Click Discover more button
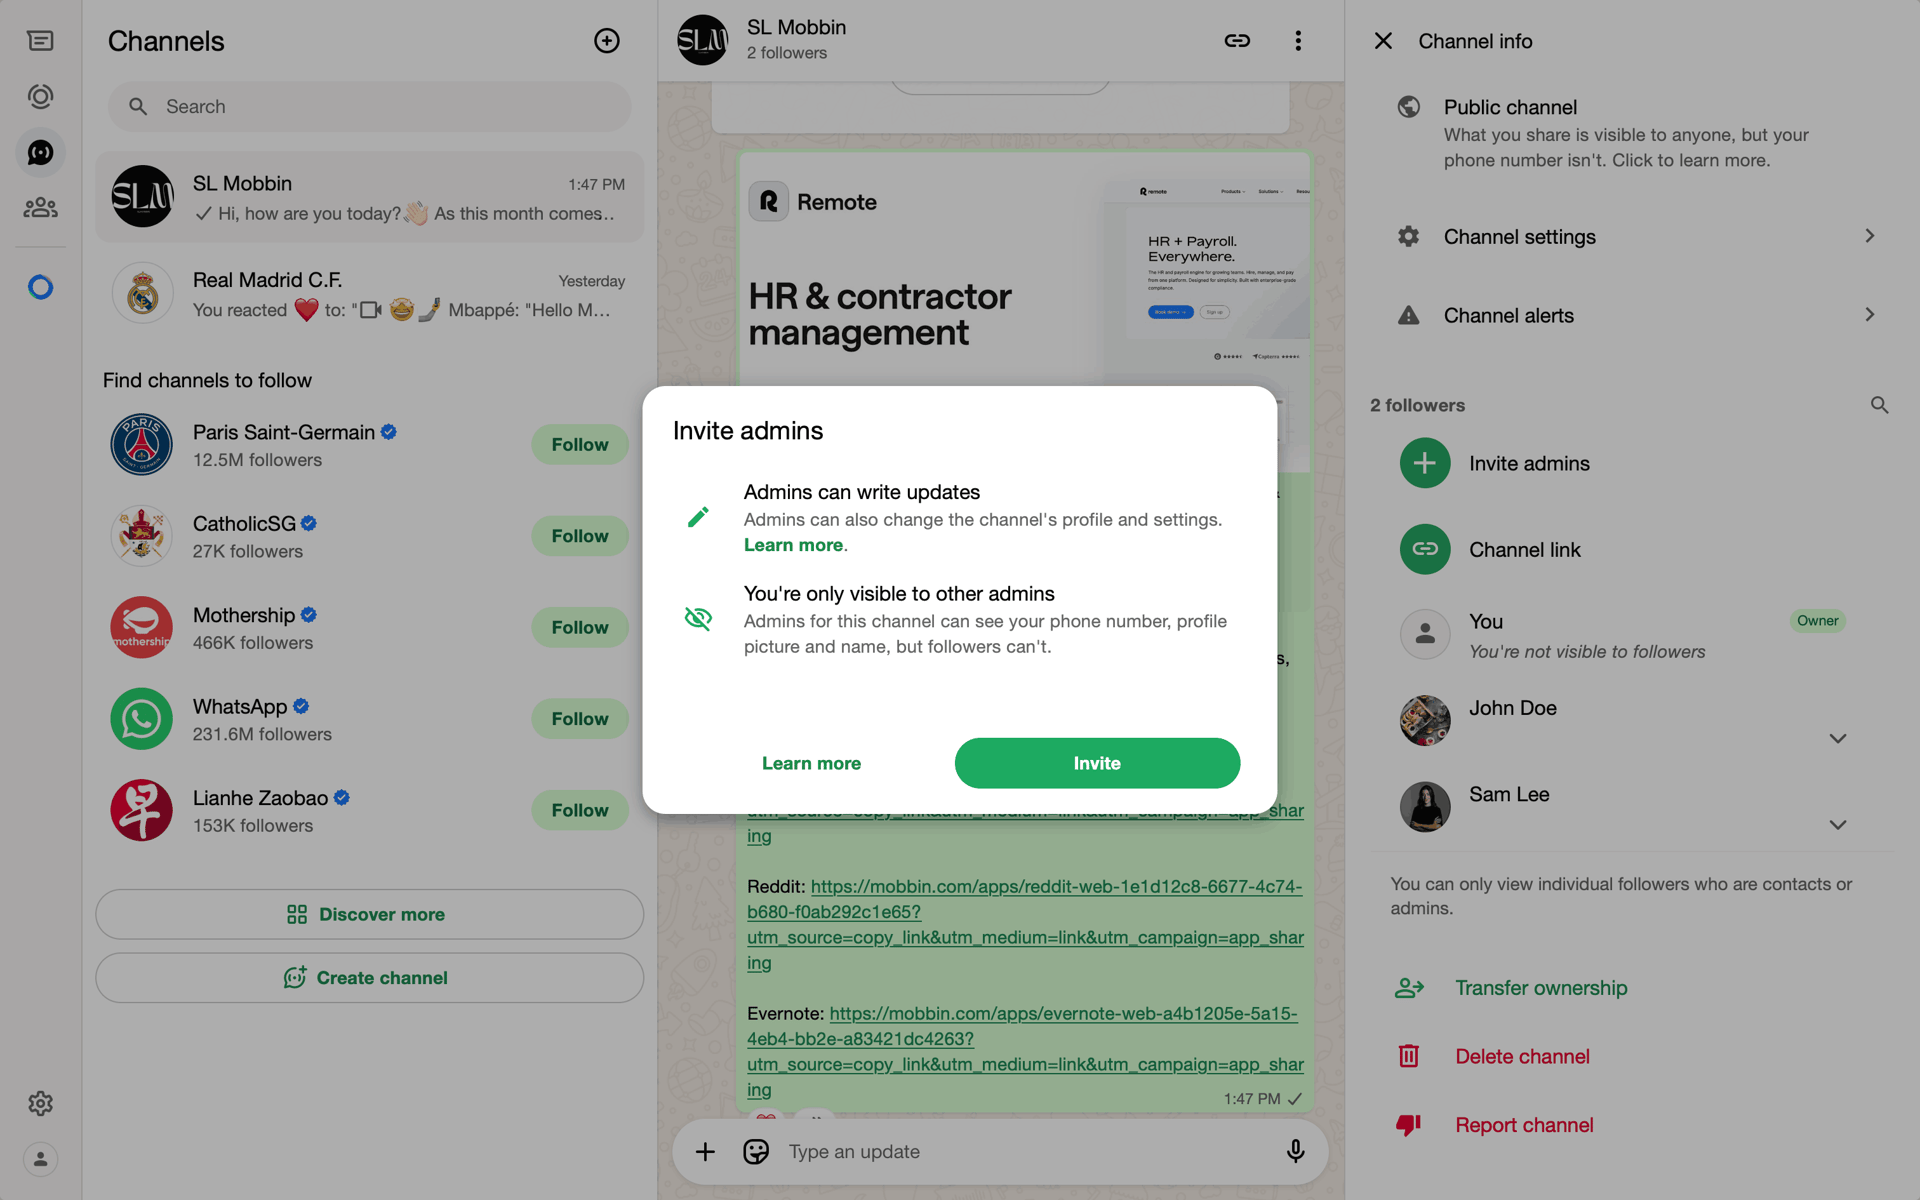The height and width of the screenshot is (1200, 1920). pos(369,914)
